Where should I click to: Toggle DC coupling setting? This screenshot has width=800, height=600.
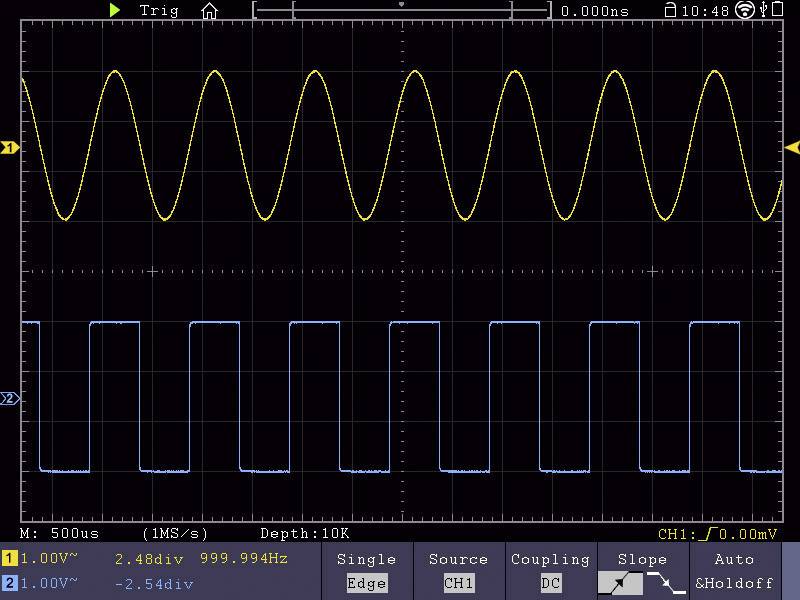click(x=549, y=583)
